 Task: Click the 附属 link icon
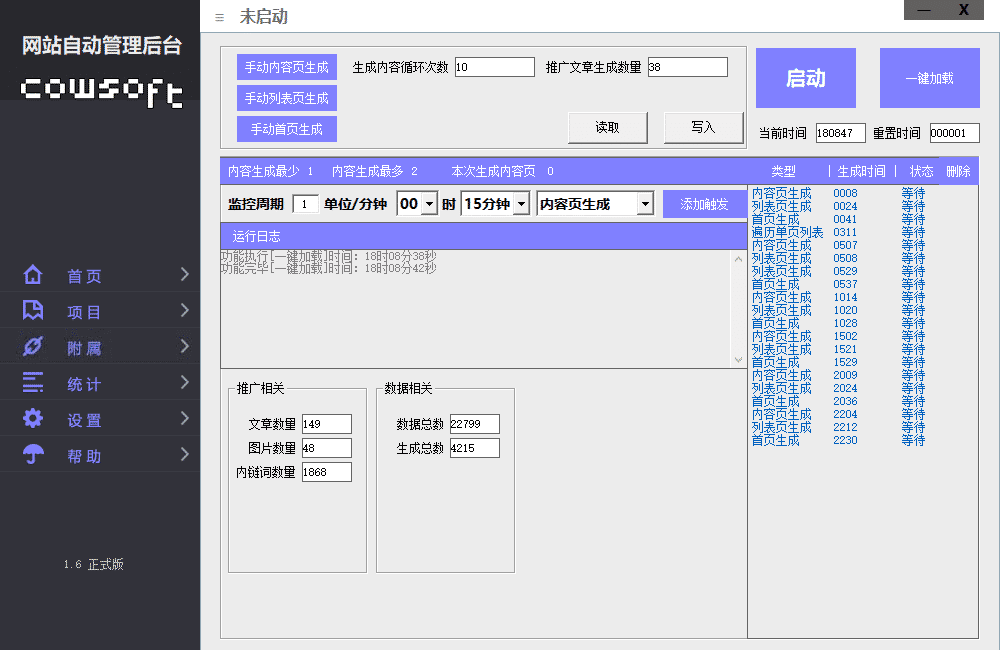[33, 347]
